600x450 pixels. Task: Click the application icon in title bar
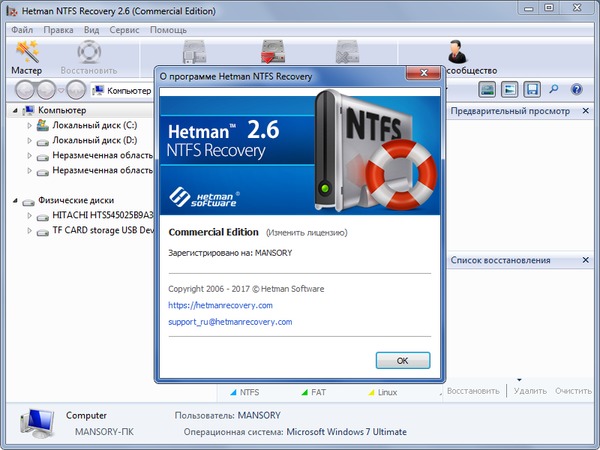tap(12, 11)
